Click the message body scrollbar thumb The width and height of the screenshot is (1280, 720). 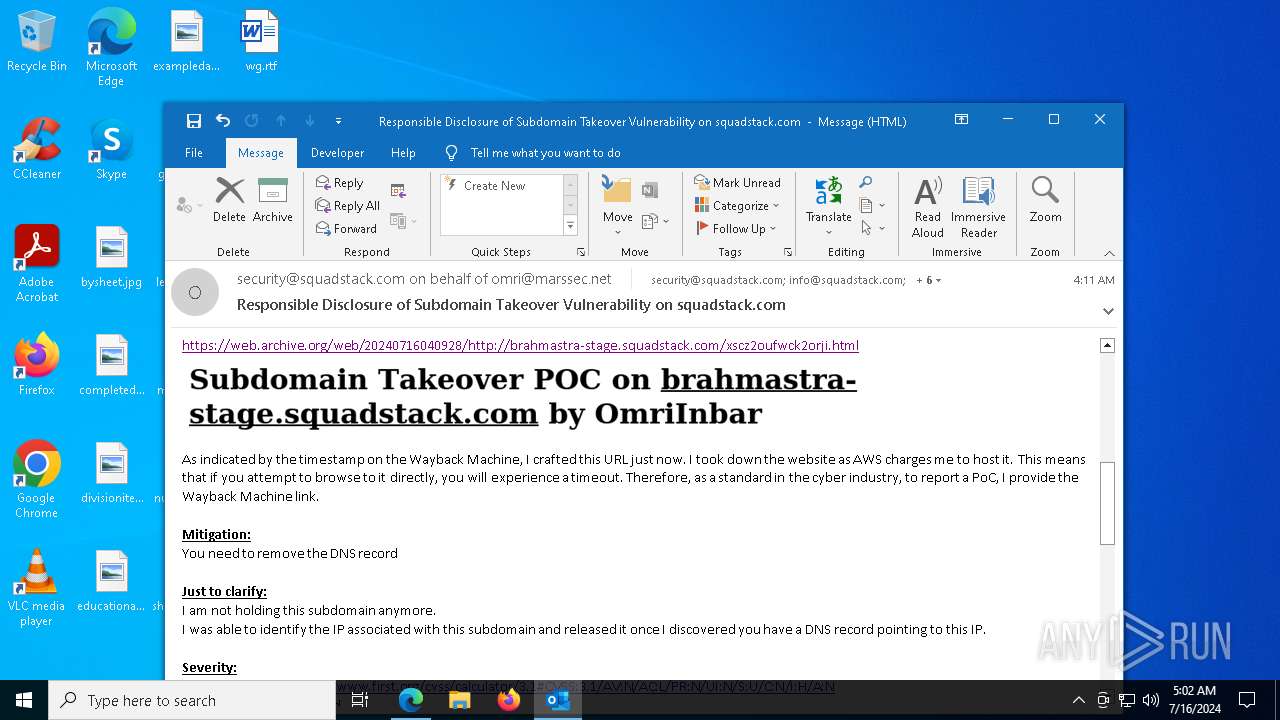[x=1107, y=503]
